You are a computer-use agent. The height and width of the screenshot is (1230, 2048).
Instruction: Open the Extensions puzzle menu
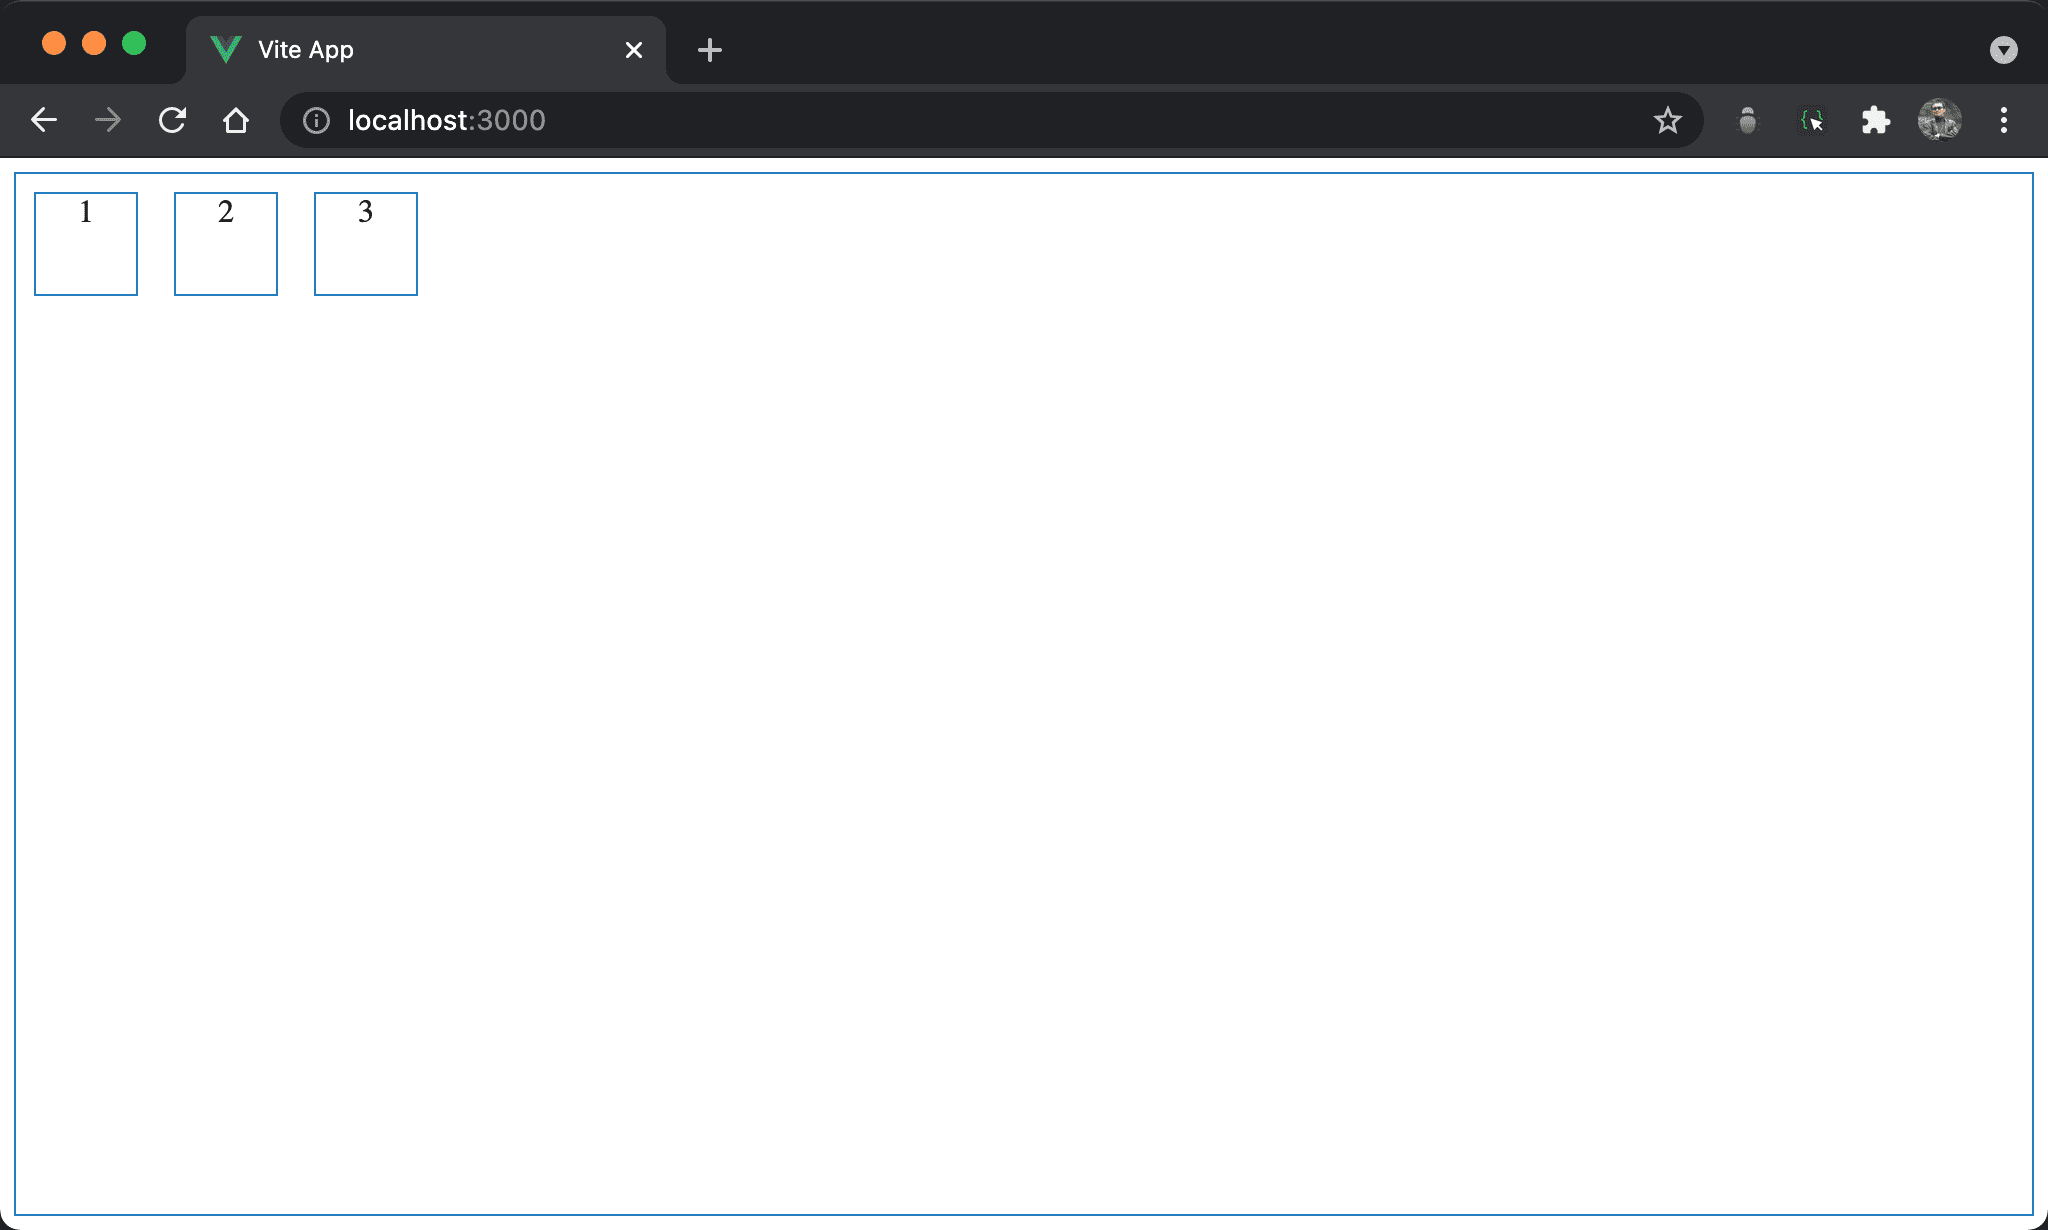click(x=1875, y=120)
